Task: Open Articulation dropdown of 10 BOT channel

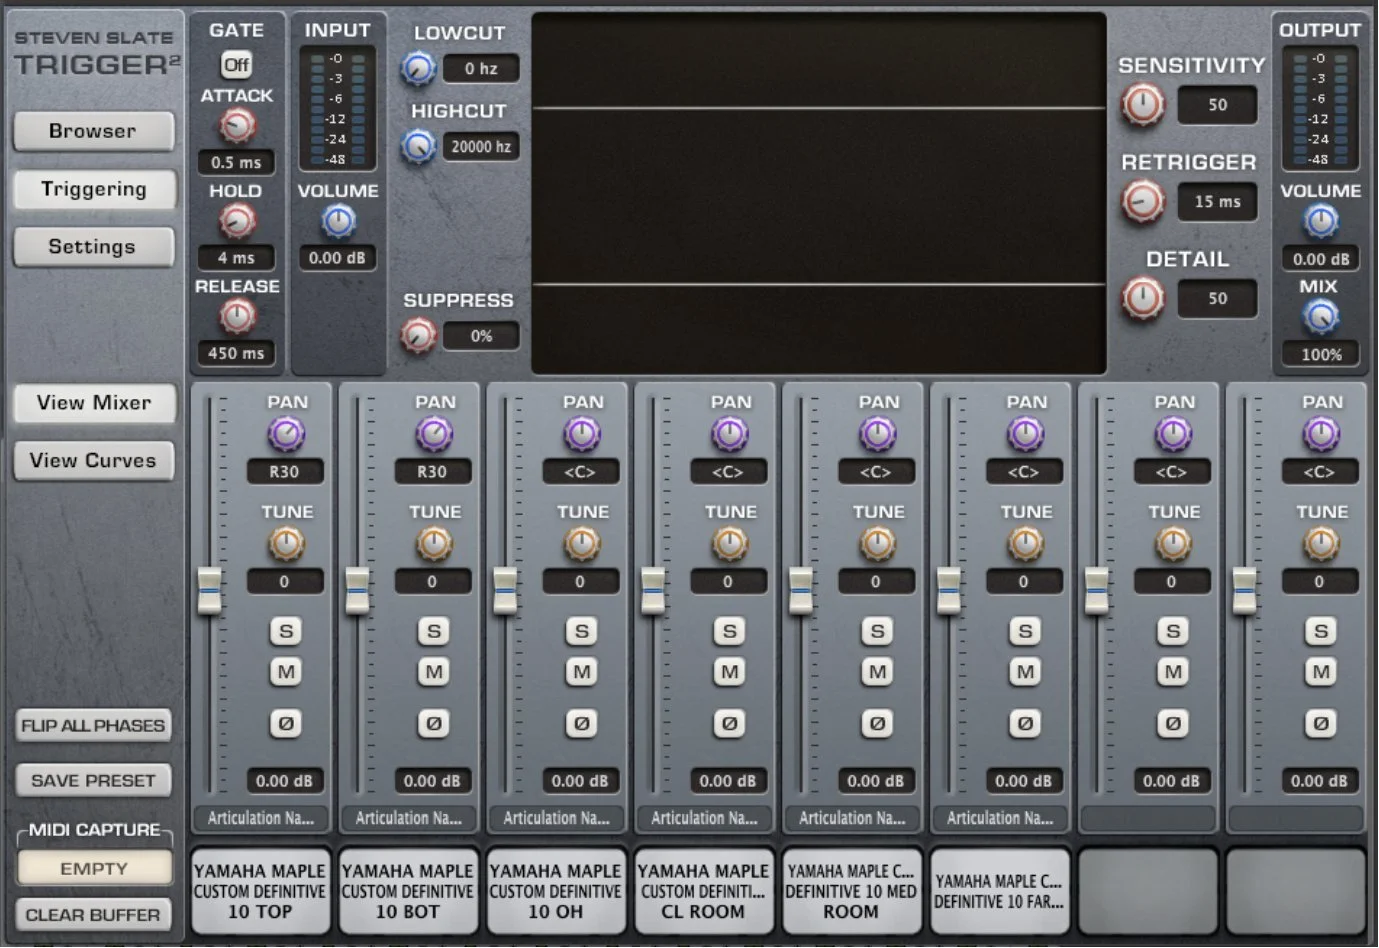Action: (x=408, y=818)
